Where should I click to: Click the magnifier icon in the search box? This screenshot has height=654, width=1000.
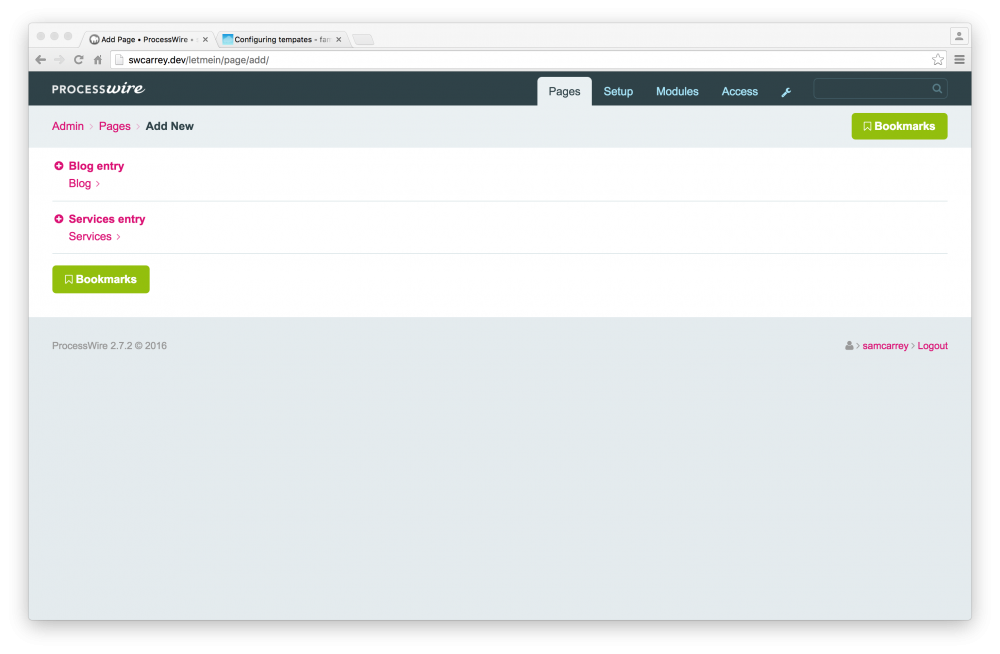(936, 88)
